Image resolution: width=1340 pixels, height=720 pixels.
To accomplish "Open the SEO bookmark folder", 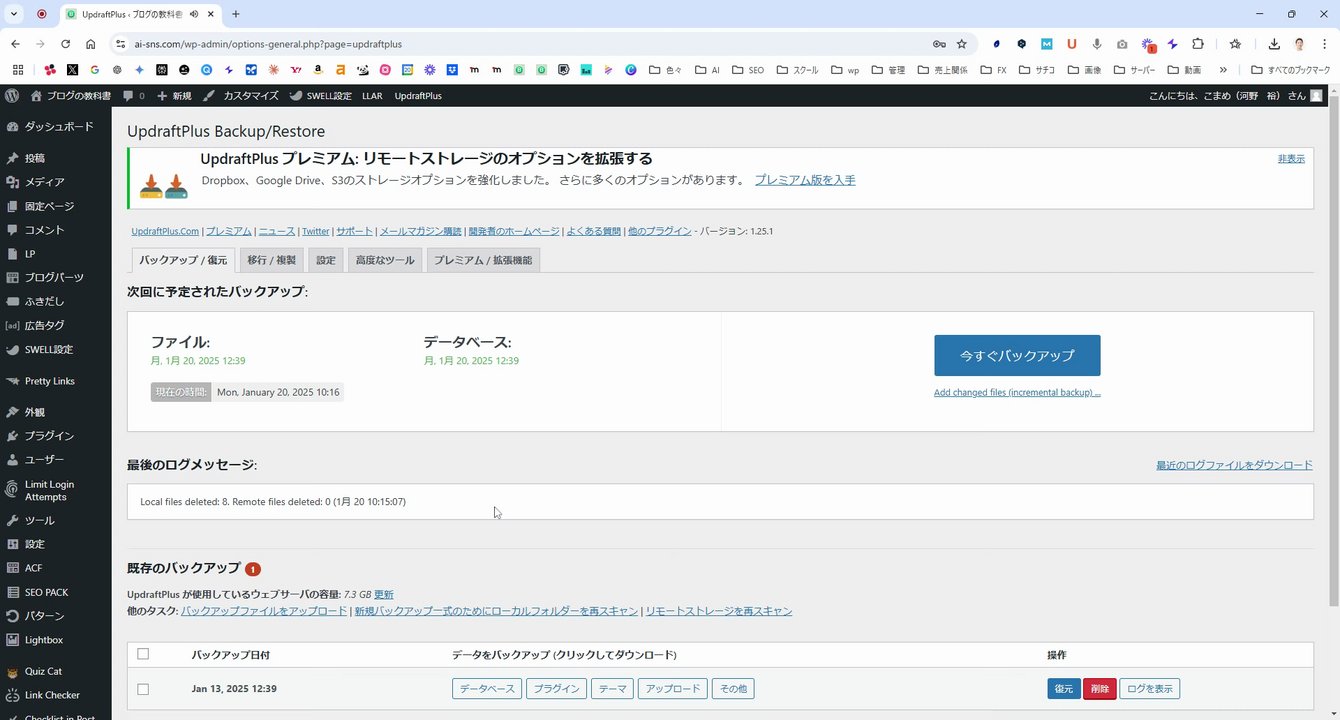I will click(x=748, y=70).
